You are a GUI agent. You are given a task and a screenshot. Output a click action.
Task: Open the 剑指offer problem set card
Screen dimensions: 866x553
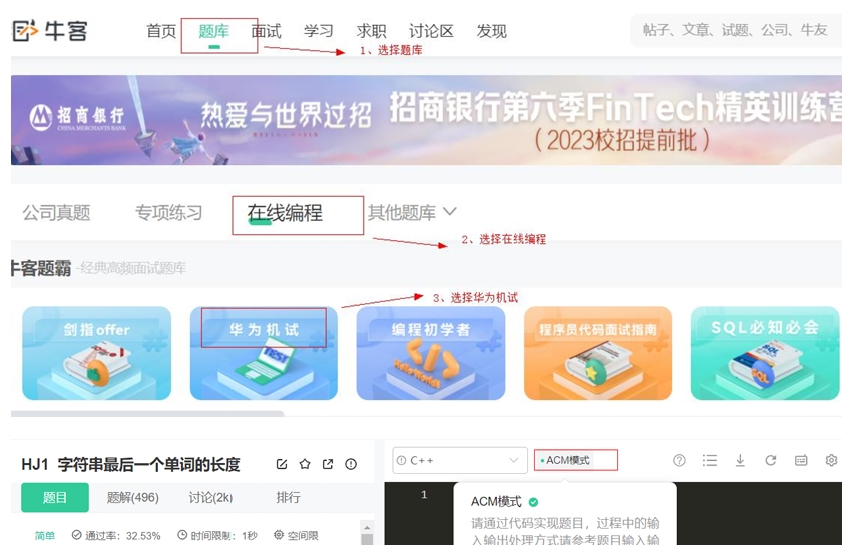[x=97, y=353]
